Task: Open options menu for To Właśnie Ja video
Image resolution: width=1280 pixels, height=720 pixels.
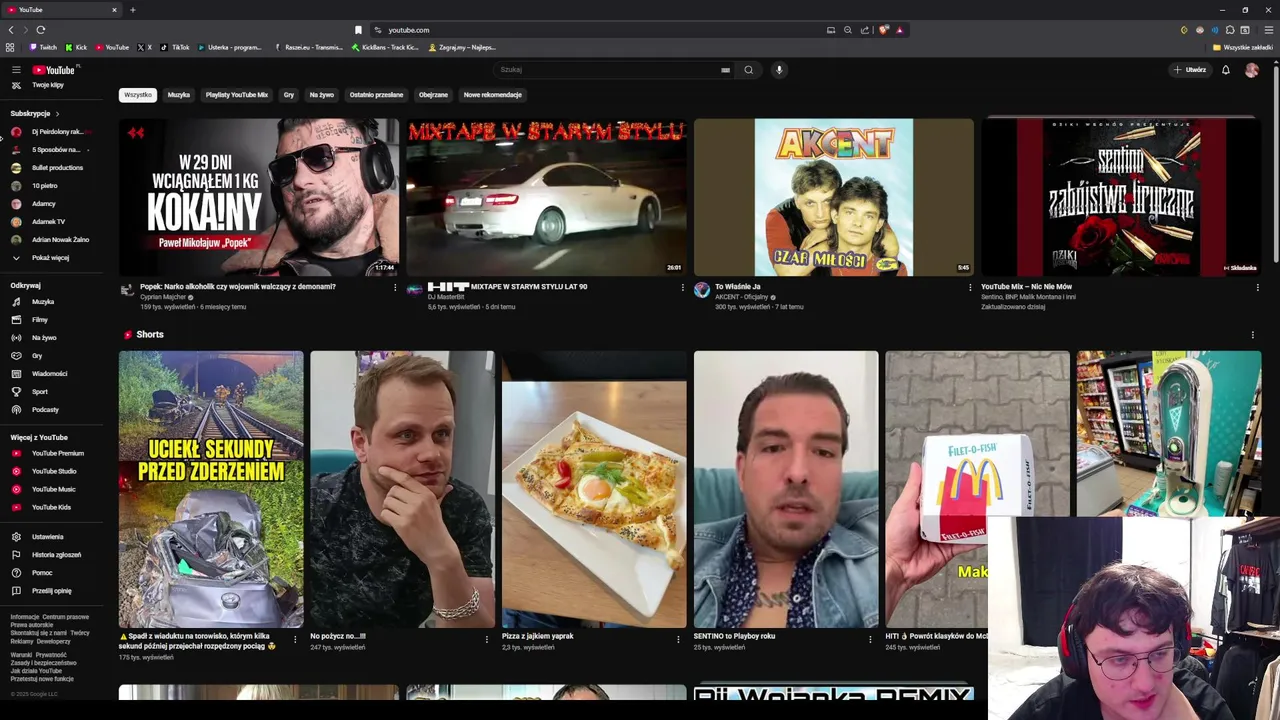Action: (970, 288)
